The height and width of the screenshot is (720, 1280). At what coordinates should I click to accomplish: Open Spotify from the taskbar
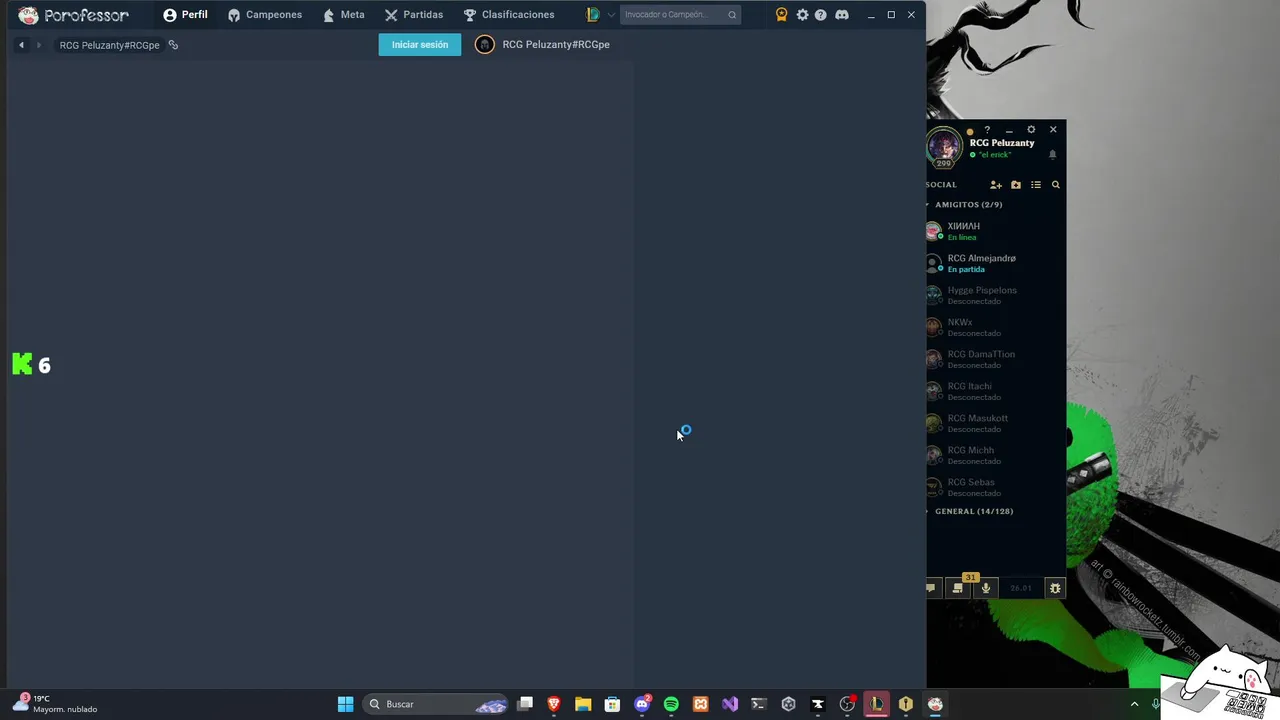(671, 704)
